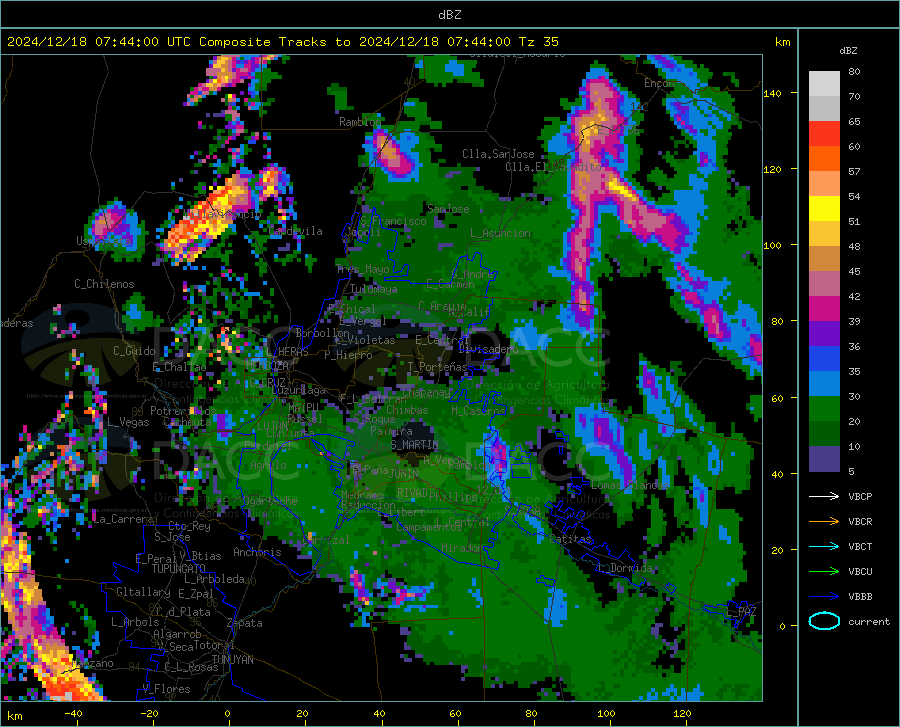This screenshot has width=900, height=727.
Task: Click the 'Tz 35' text in the header
Action: pos(538,42)
